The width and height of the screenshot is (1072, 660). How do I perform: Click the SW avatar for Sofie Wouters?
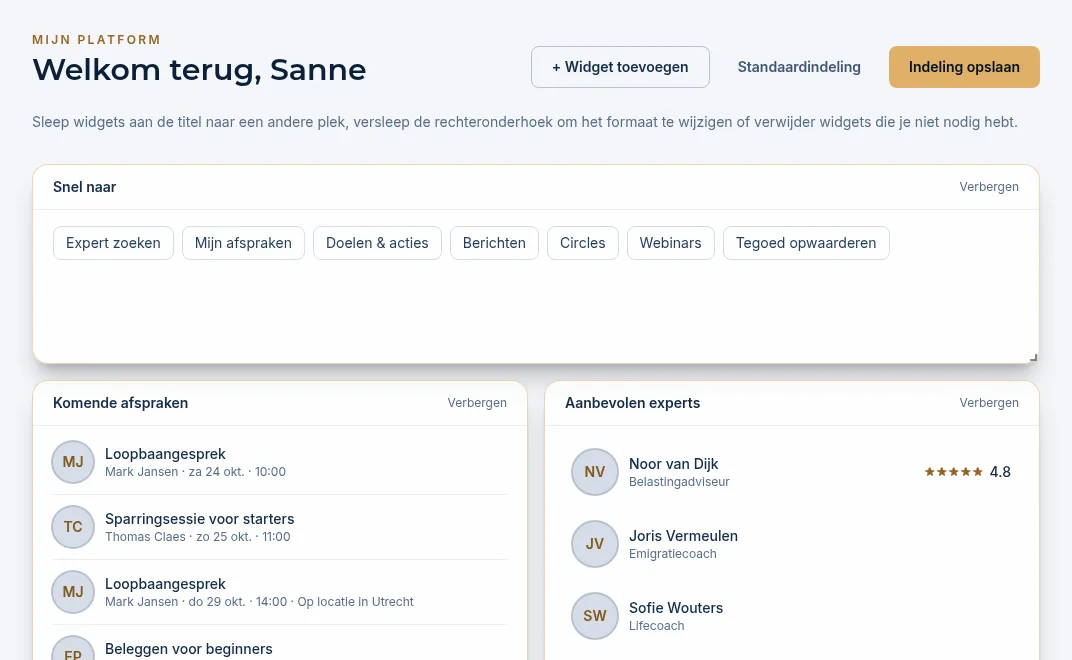(595, 616)
